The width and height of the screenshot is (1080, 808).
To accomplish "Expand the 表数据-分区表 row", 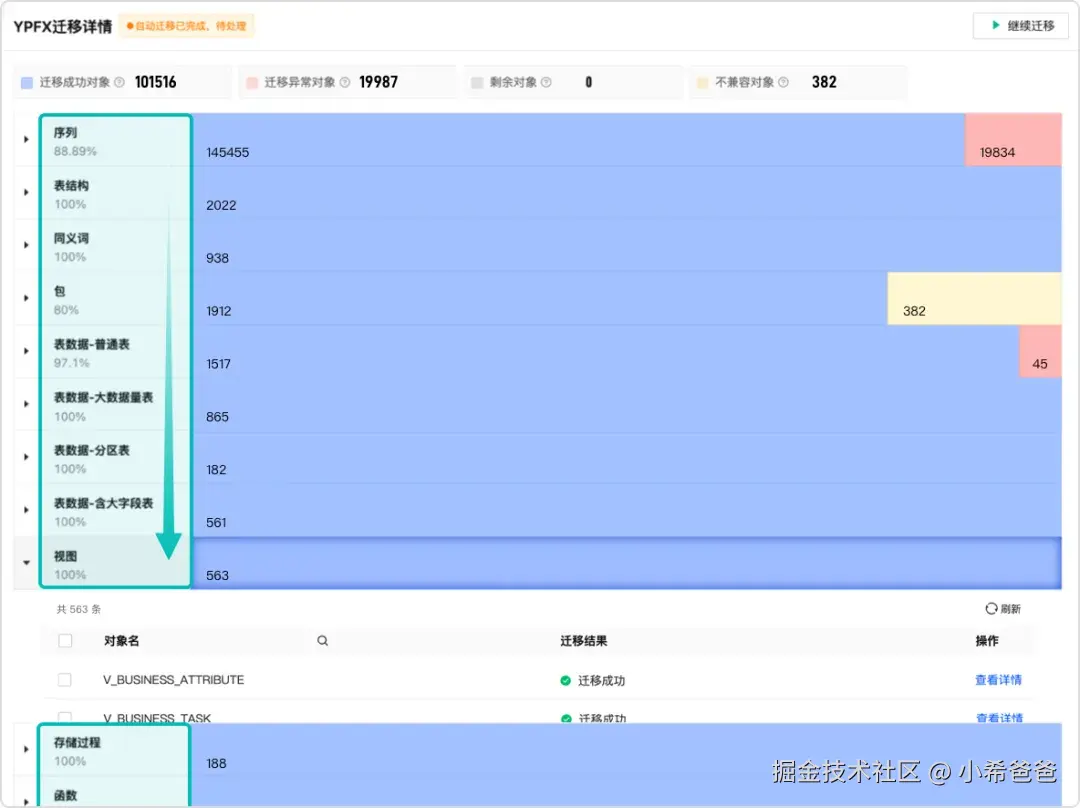I will (26, 457).
